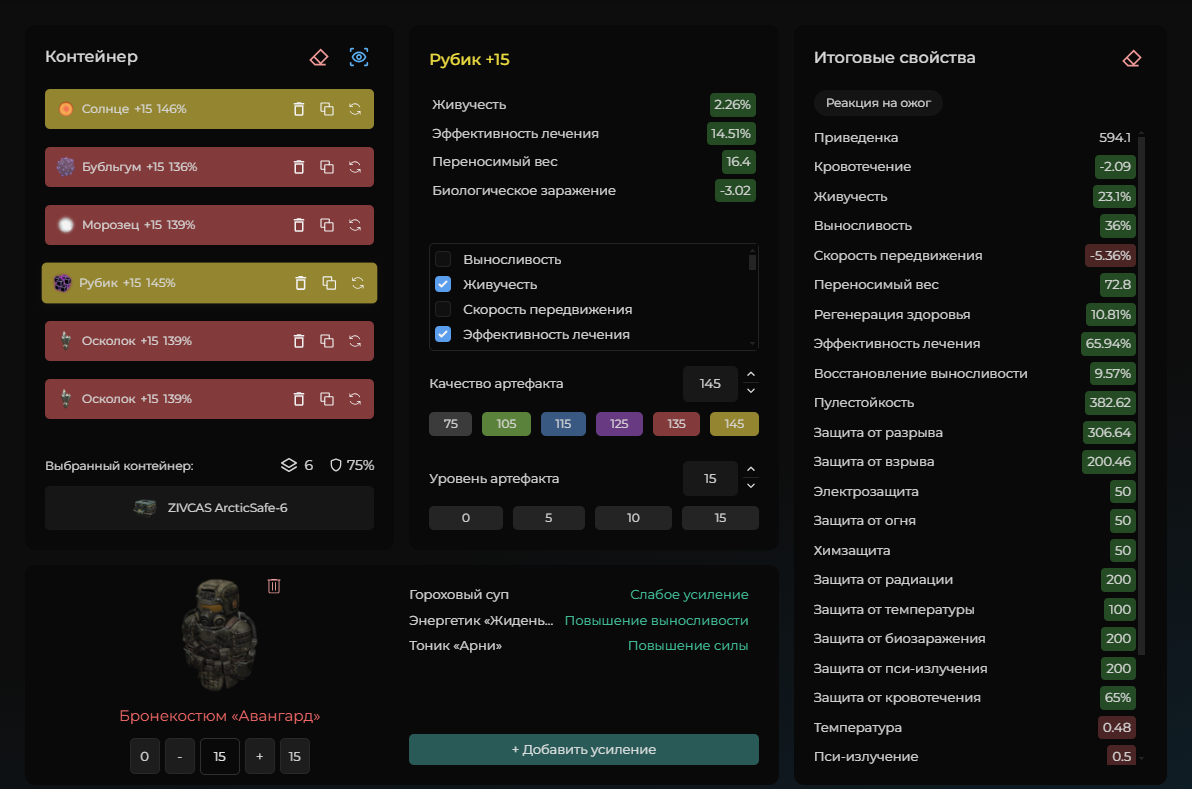This screenshot has height=789, width=1192.
Task: Increase armor level with plus button
Action: coord(260,756)
